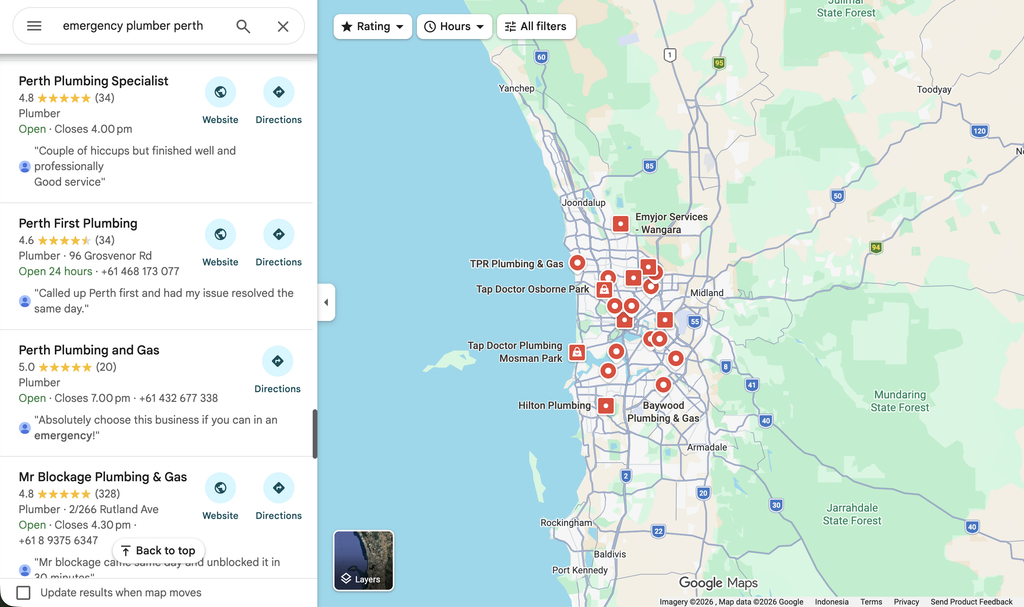This screenshot has width=1024, height=607.
Task: Grab the results list scrollbar thumb
Action: pos(315,434)
